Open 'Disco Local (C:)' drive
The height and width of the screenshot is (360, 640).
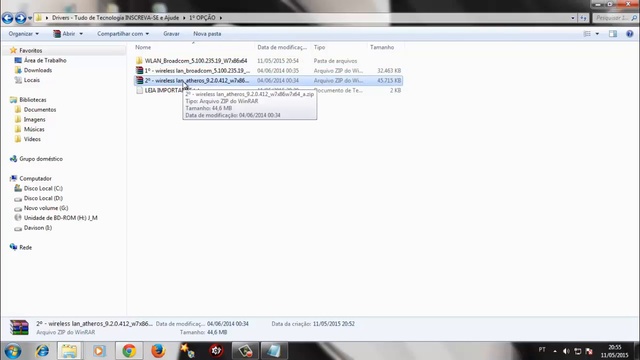click(x=43, y=189)
